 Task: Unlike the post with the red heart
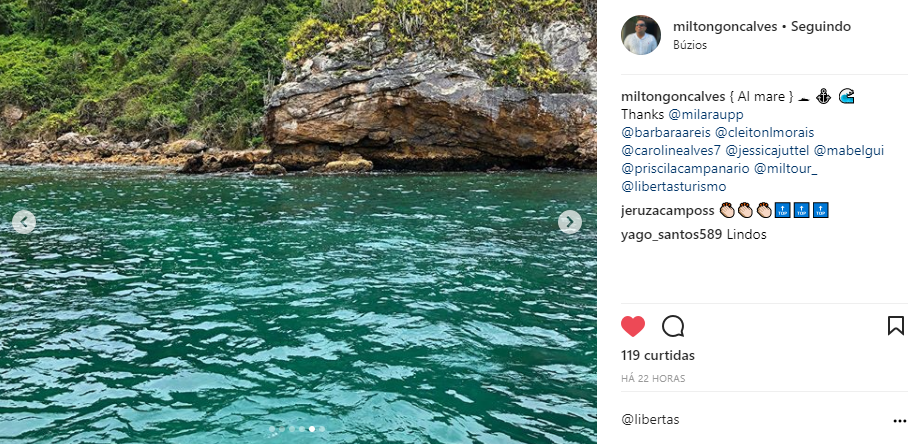tap(633, 326)
